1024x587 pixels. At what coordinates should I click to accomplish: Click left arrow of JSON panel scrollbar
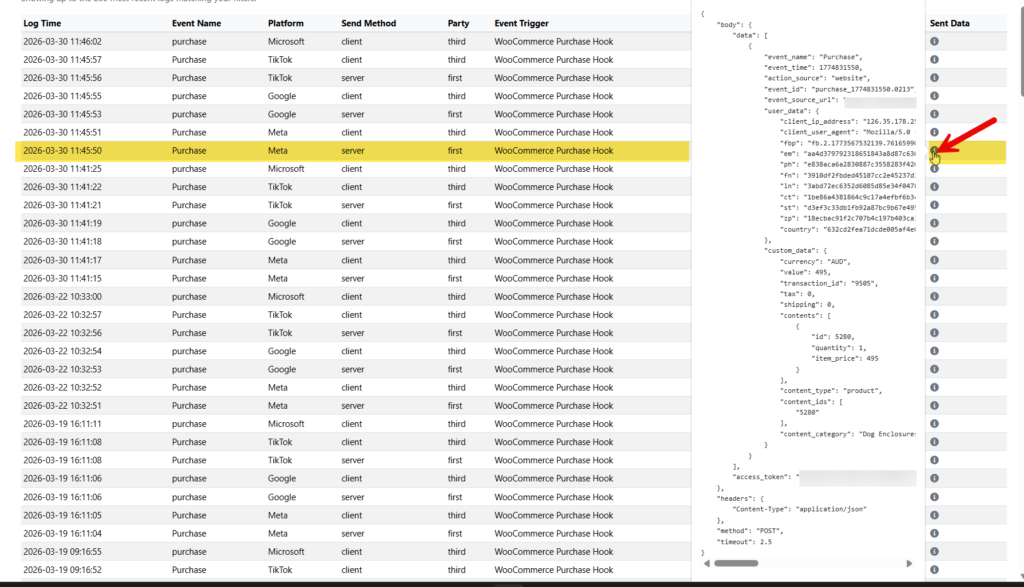[707, 563]
